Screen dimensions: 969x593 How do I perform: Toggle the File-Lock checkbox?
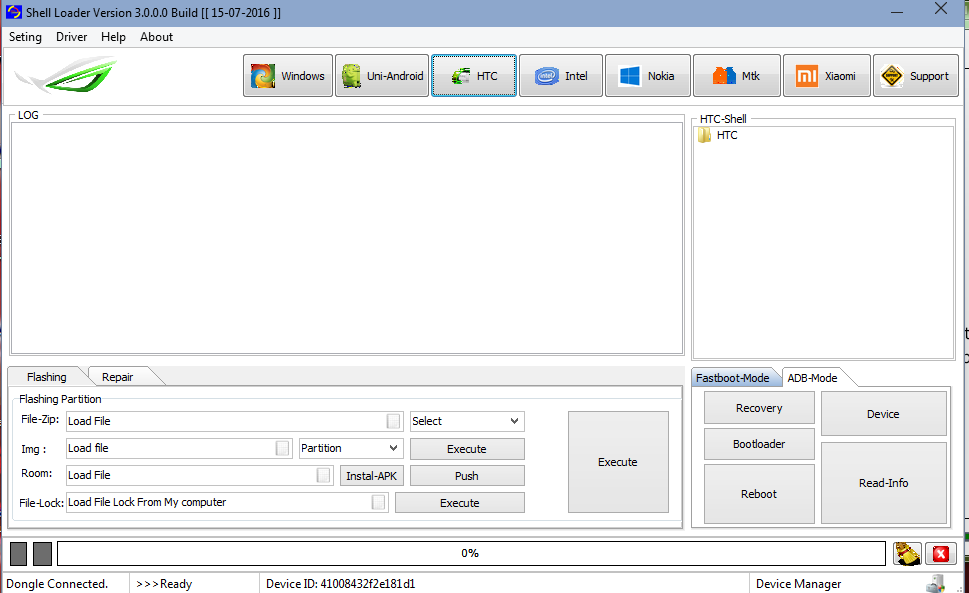pos(378,502)
